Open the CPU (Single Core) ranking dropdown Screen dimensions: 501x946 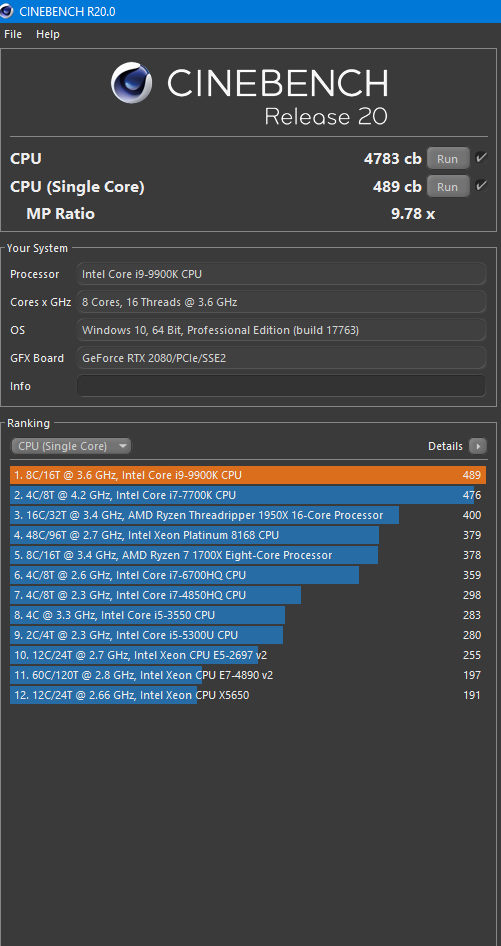pyautogui.click(x=71, y=446)
